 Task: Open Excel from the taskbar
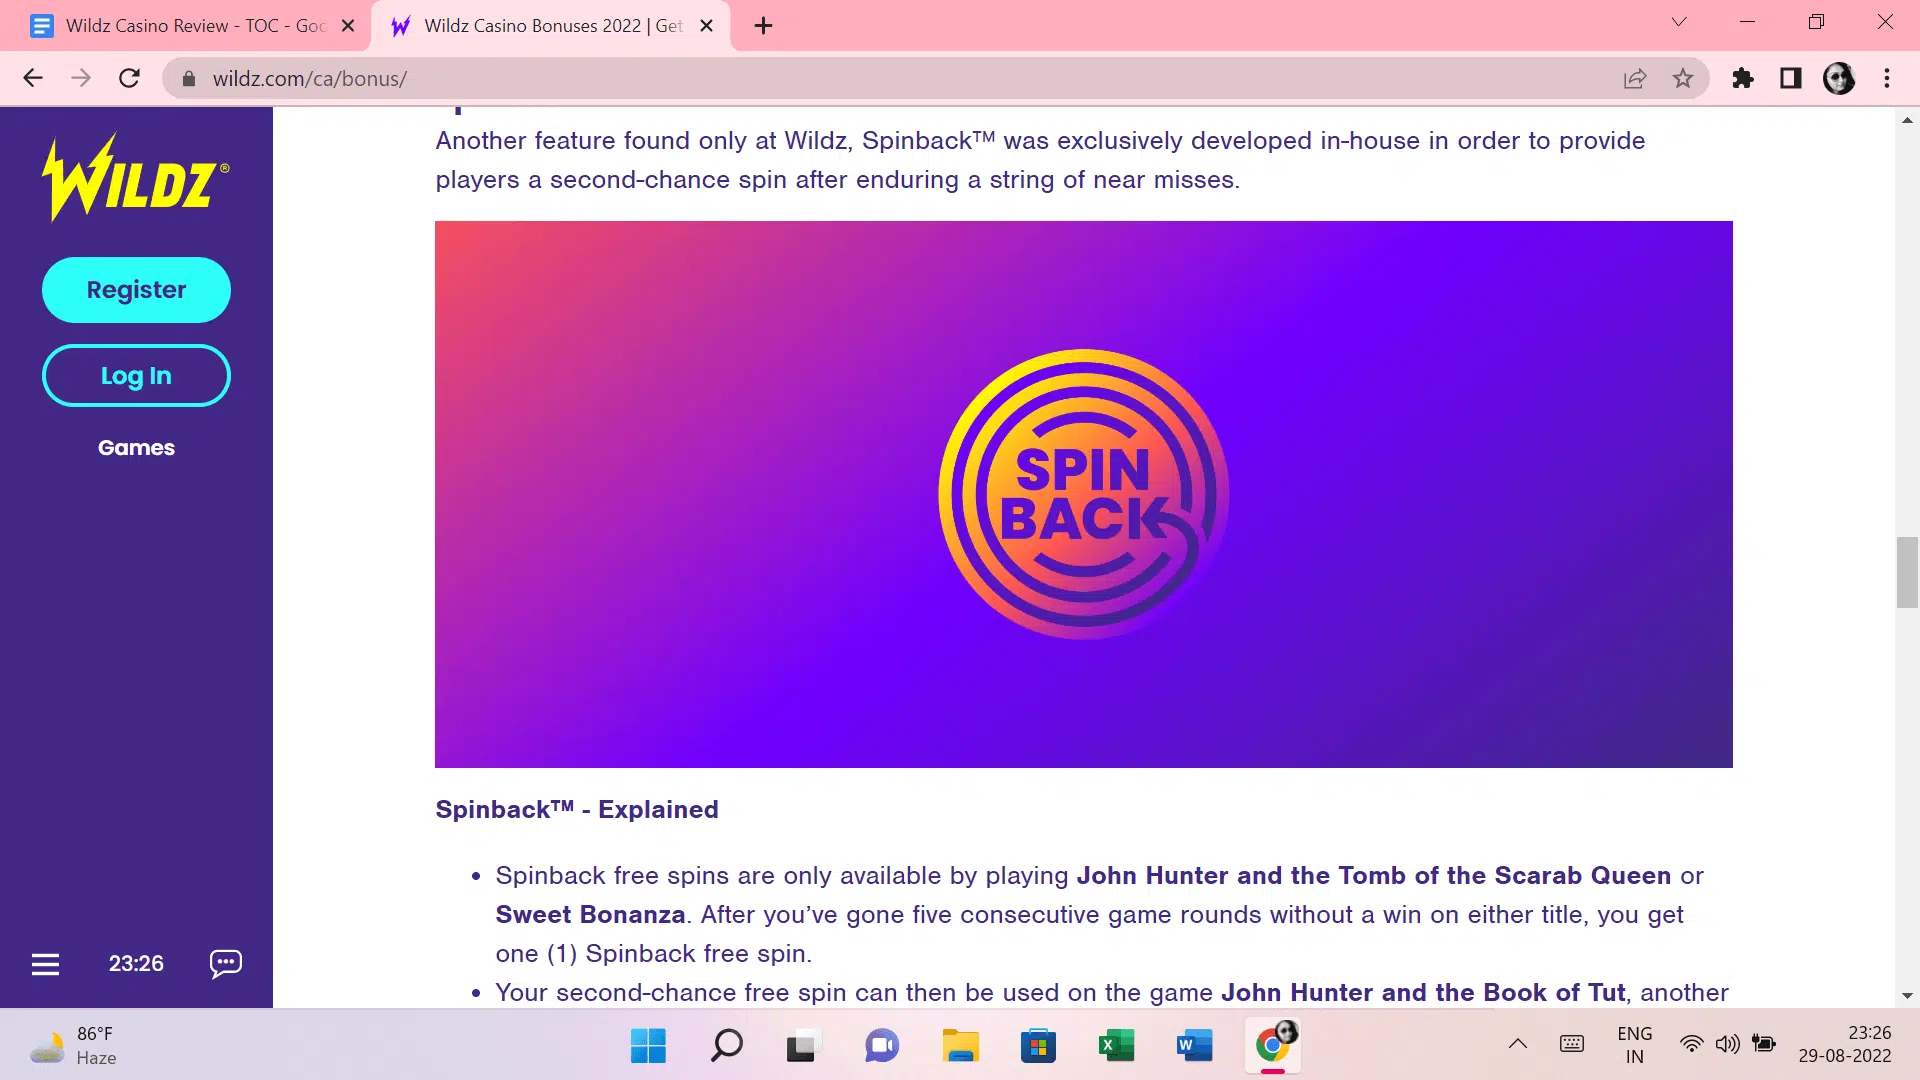[x=1116, y=1046]
